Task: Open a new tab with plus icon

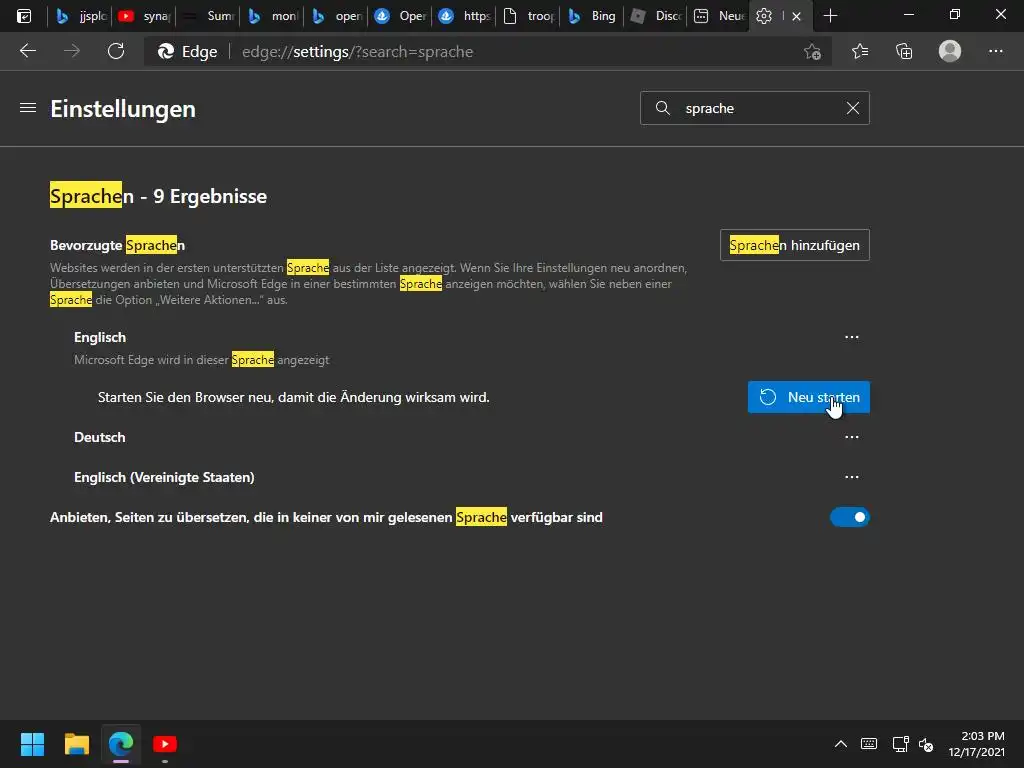Action: (x=830, y=16)
